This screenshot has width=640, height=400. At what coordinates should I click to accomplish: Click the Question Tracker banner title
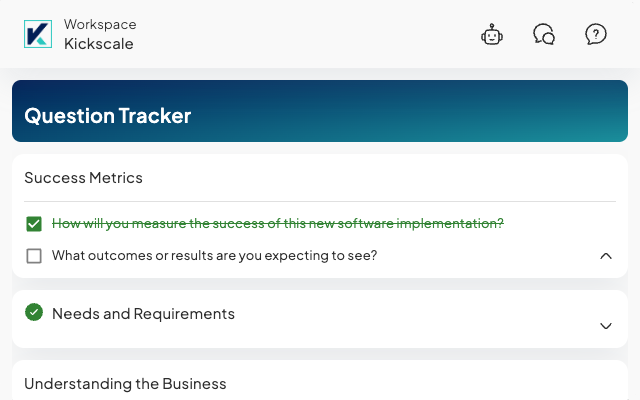[x=107, y=116]
